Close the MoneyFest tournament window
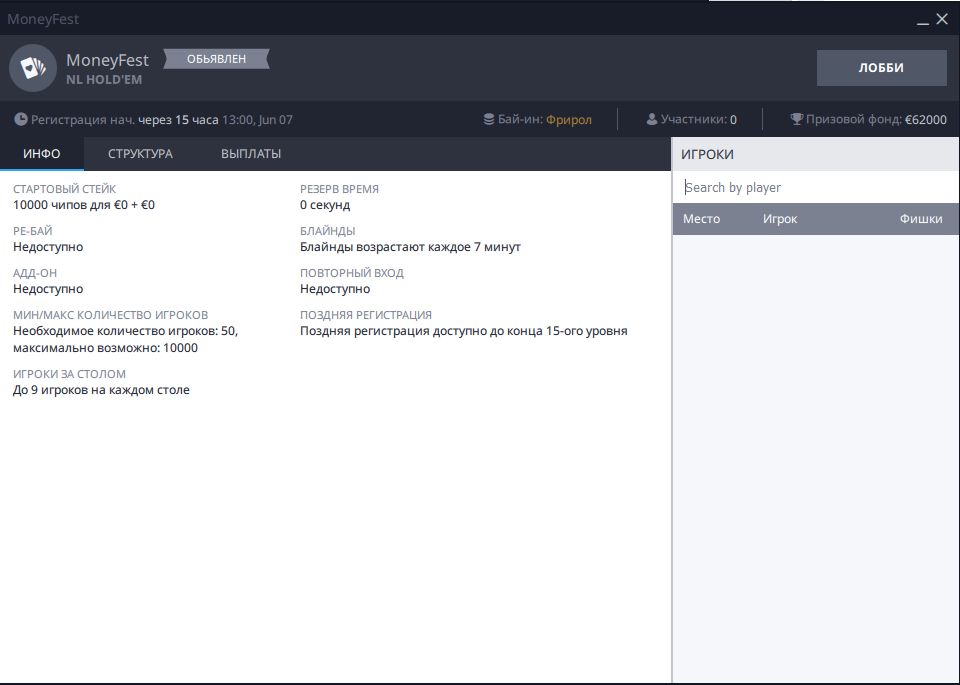 click(942, 19)
